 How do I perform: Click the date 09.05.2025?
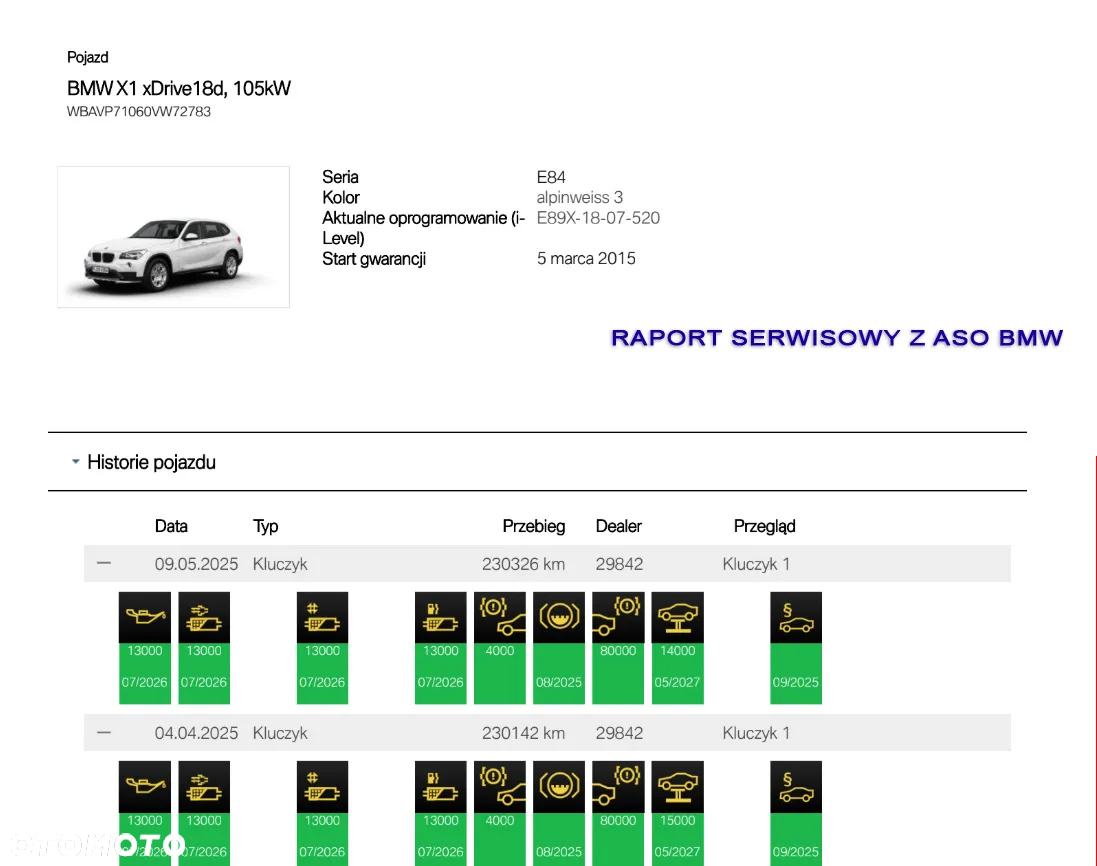point(197,564)
